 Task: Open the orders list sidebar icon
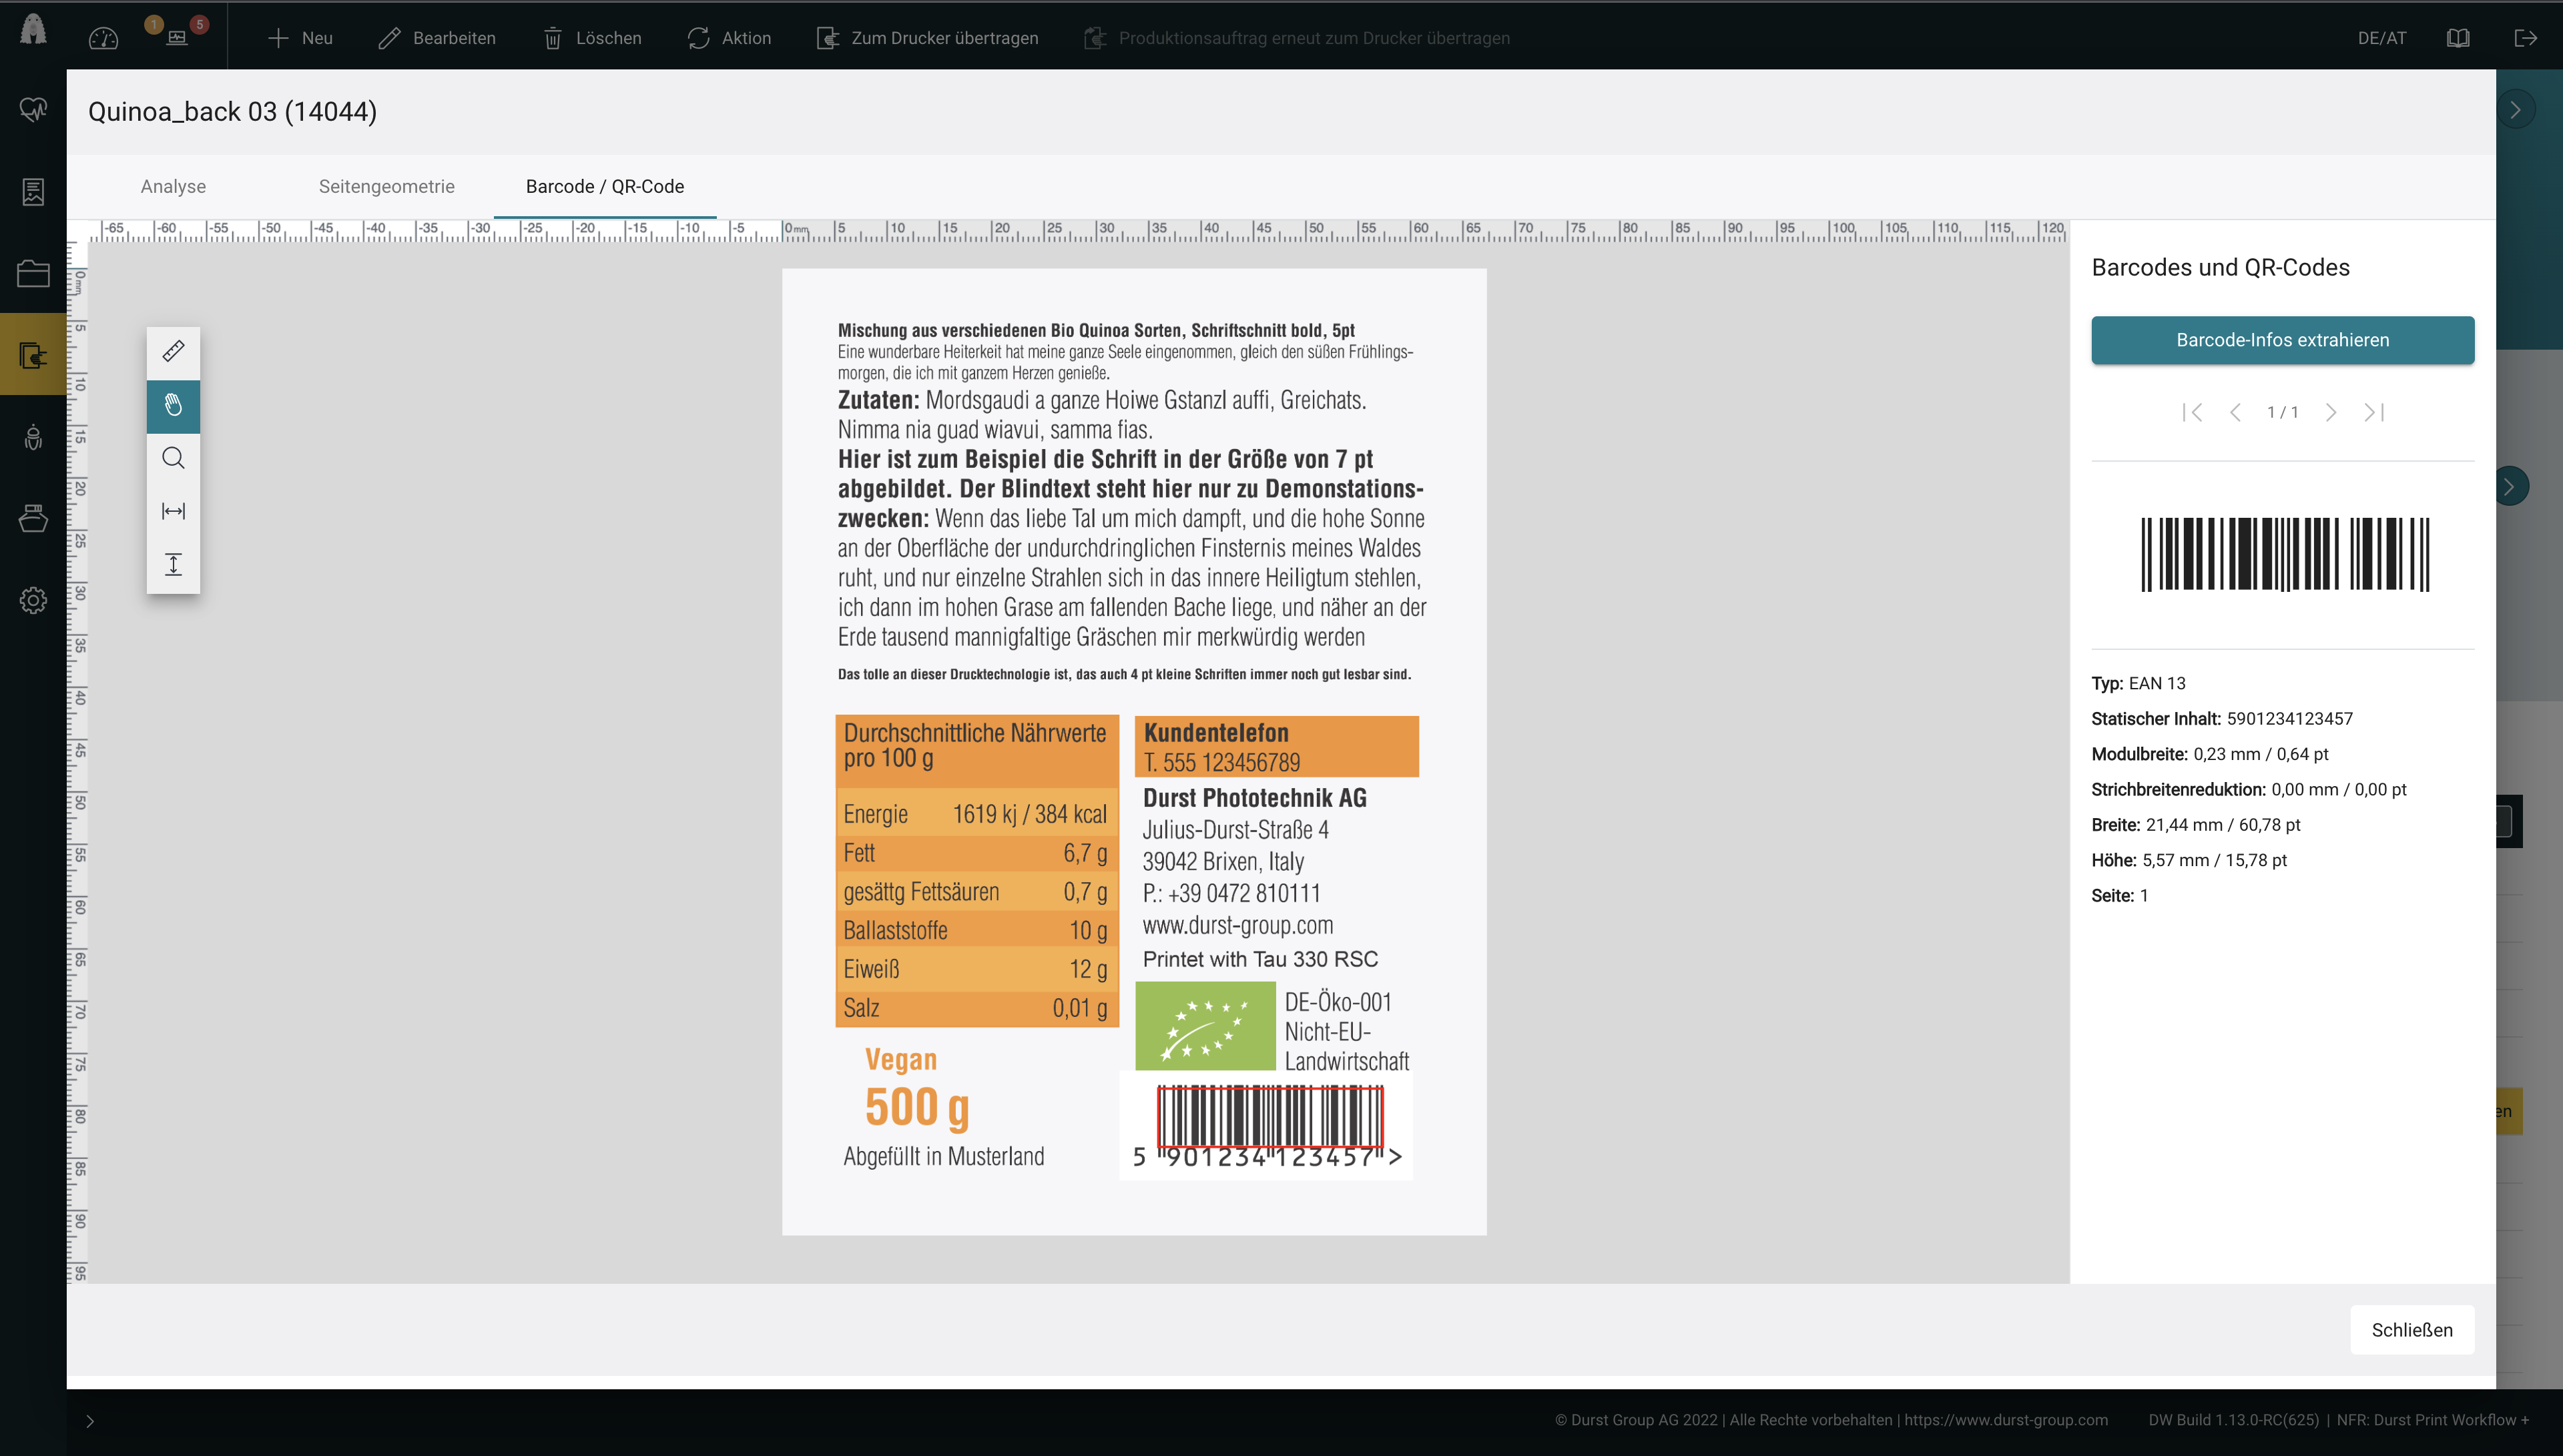(x=33, y=191)
